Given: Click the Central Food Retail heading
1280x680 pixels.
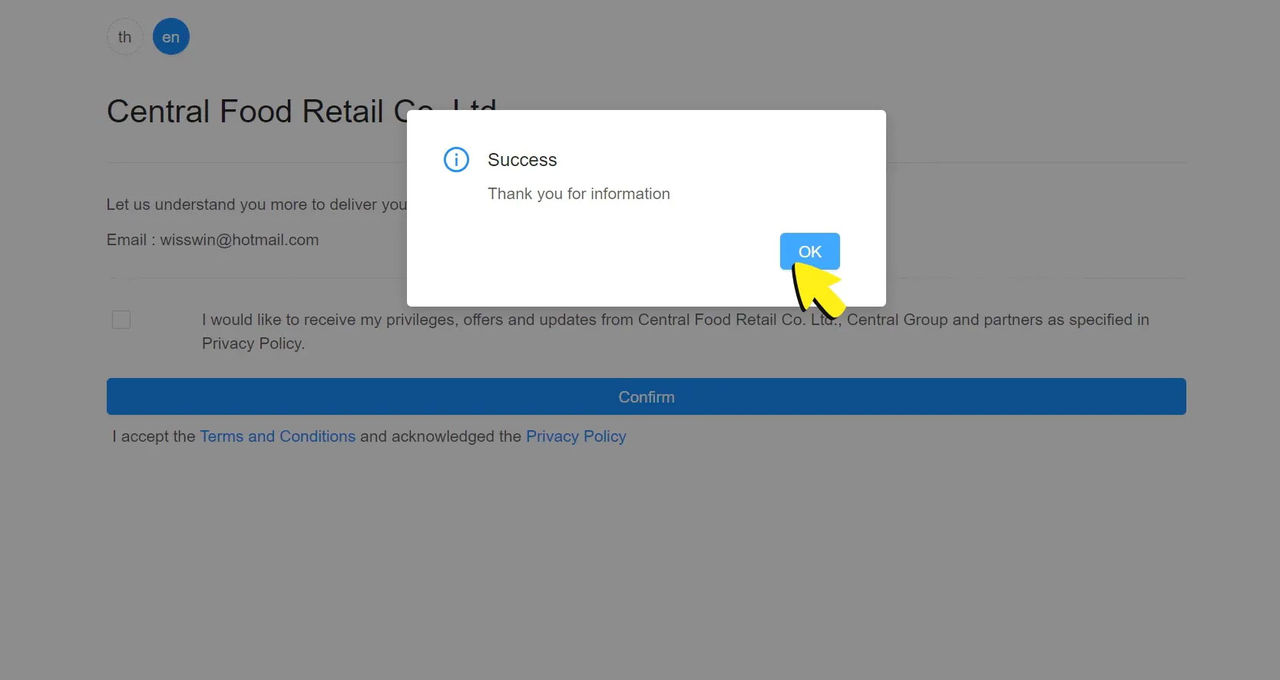Looking at the screenshot, I should click(x=302, y=111).
